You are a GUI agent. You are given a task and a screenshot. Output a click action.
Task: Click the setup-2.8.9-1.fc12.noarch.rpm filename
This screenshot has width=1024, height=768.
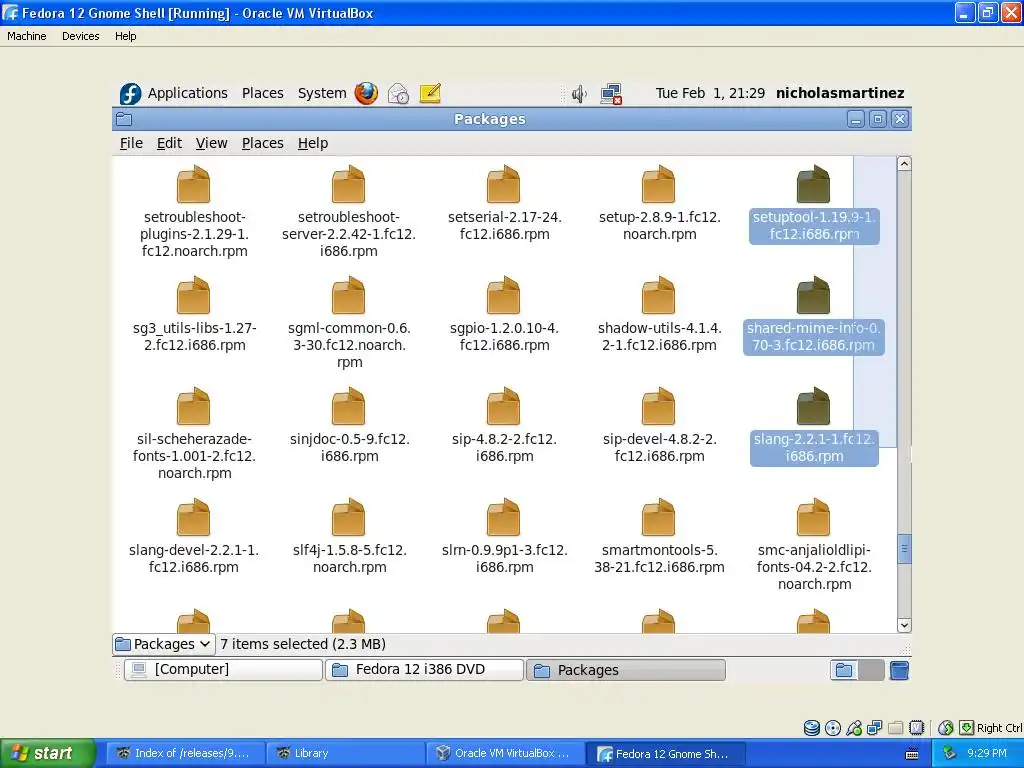660,225
